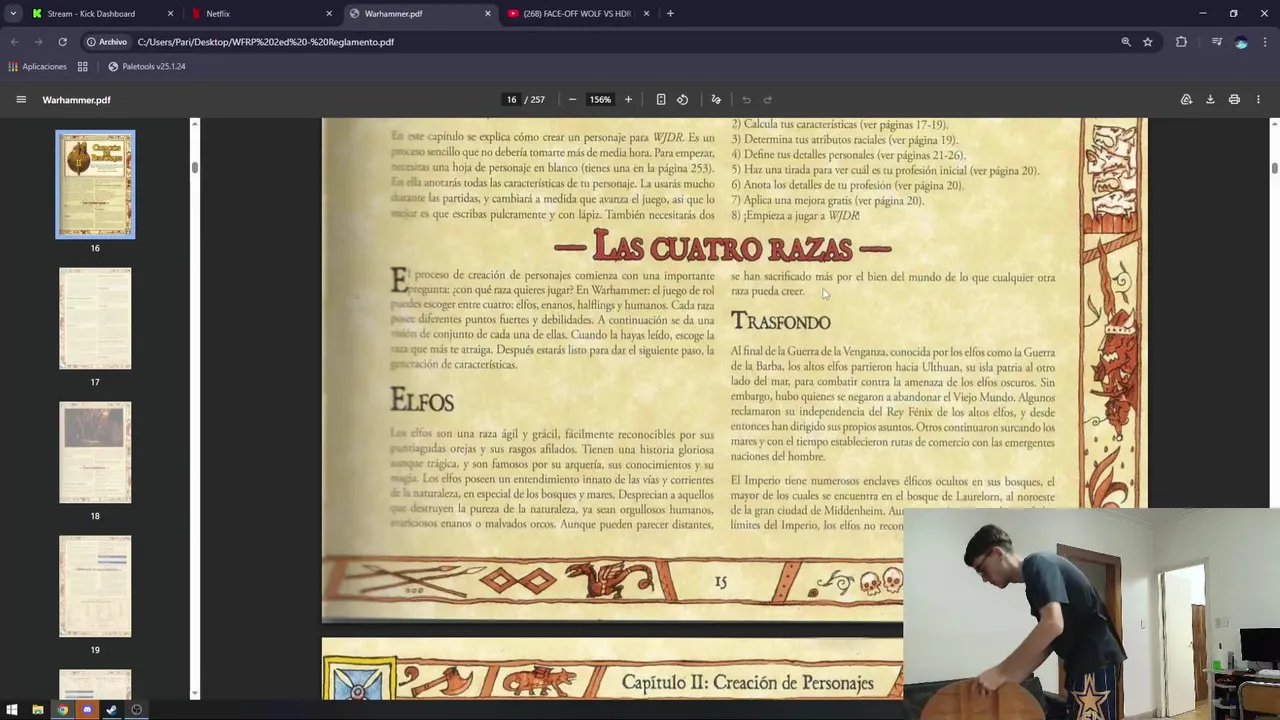1280x720 pixels.
Task: Open the media controls icon
Action: [x=1216, y=42]
